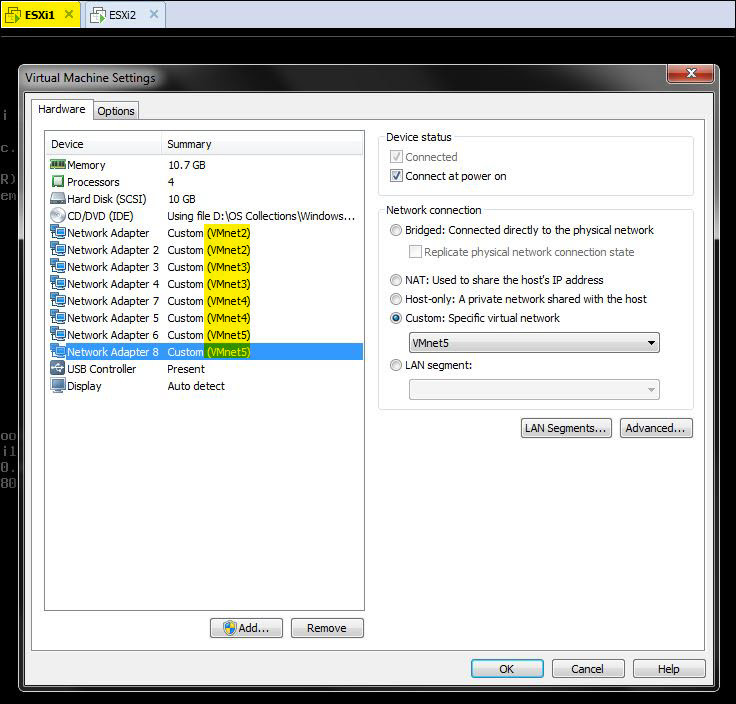Select the CD/DVD (IDE) disc icon
The height and width of the screenshot is (704, 736).
coord(58,215)
